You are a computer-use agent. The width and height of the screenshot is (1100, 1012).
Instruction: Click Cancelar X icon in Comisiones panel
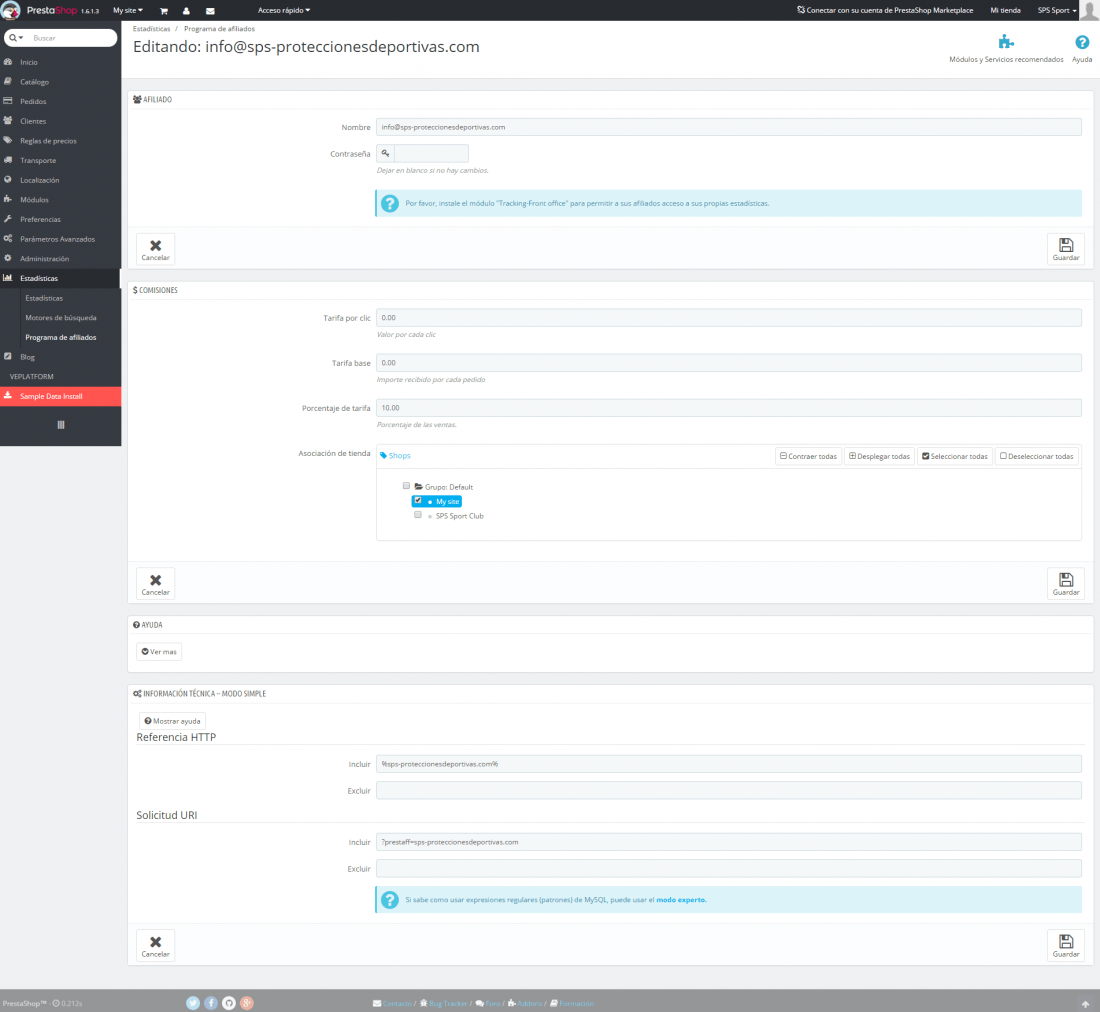pos(155,583)
